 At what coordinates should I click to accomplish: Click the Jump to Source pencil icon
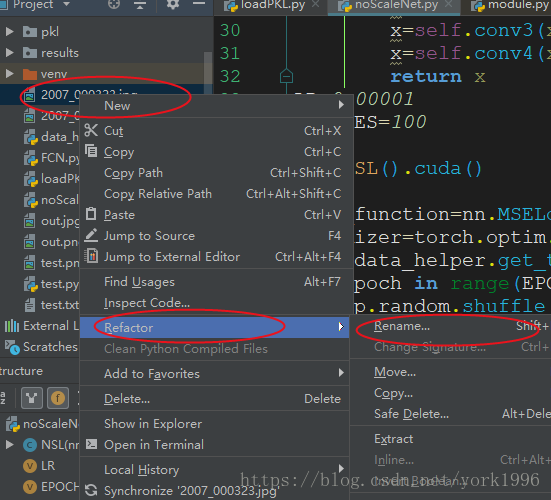91,235
